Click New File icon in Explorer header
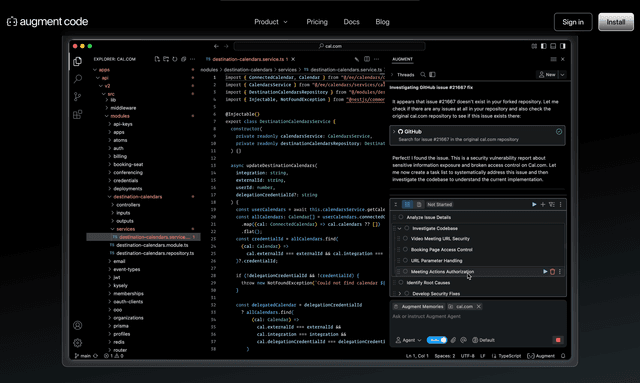 157,59
